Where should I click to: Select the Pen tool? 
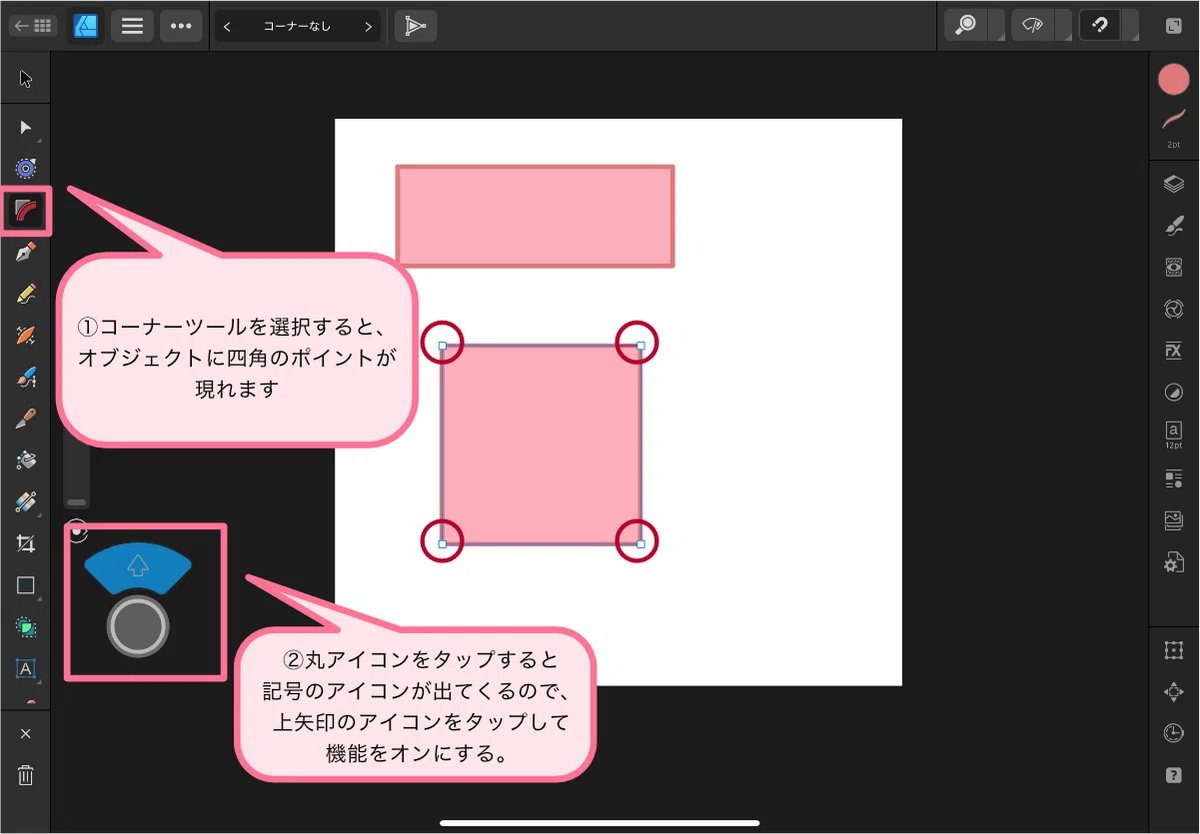(26, 252)
